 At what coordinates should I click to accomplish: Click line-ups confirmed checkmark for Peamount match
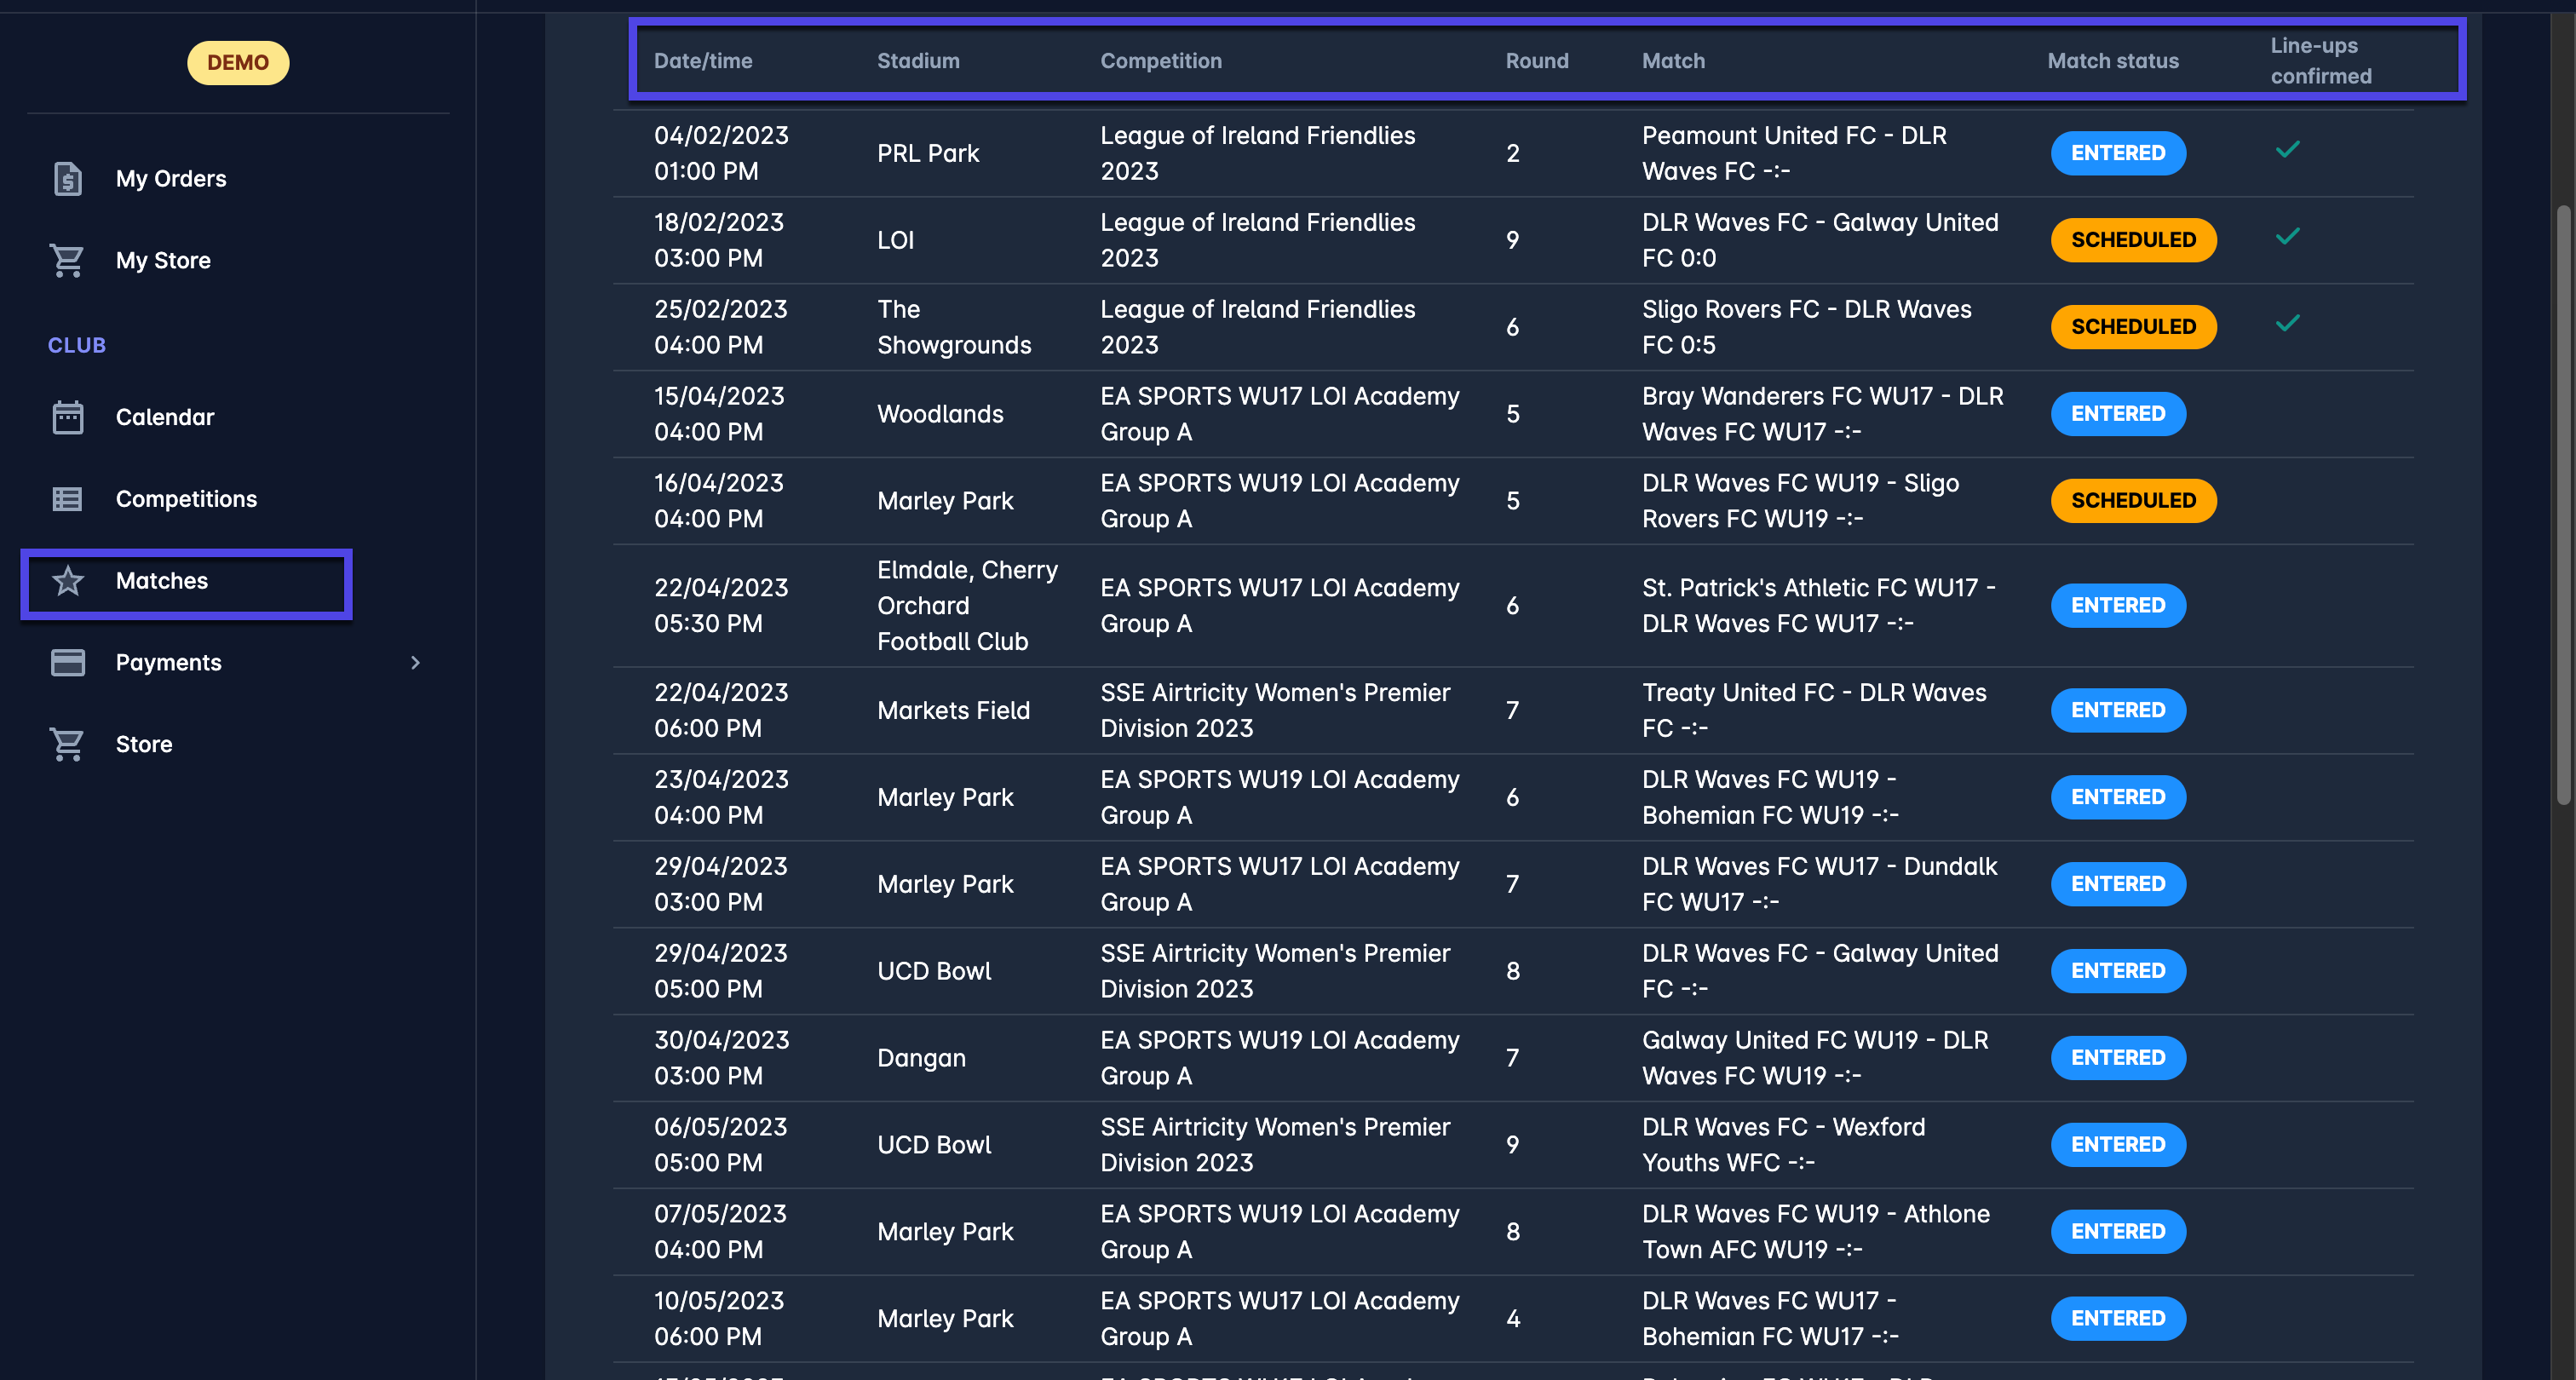pos(2287,150)
